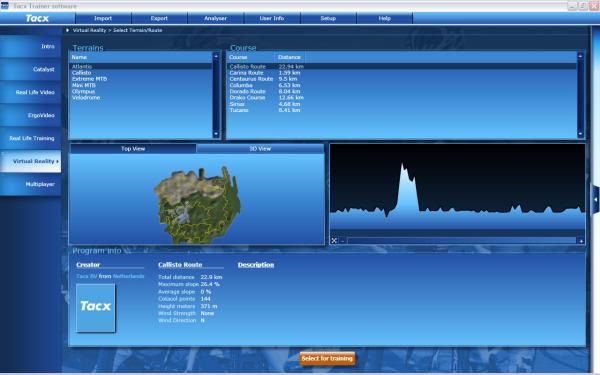This screenshot has height=375, width=600.
Task: Click the Total distance 22.9 km value
Action: click(x=211, y=277)
